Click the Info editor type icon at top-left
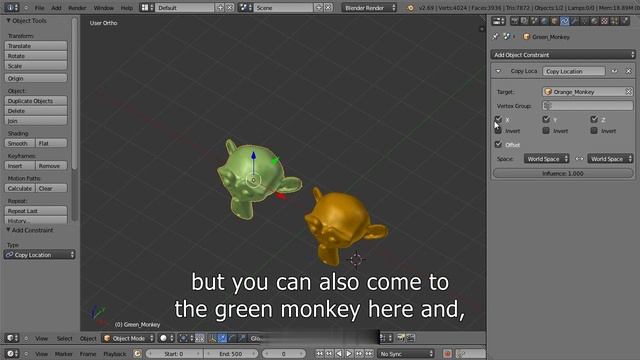The image size is (640, 360). click(11, 7)
